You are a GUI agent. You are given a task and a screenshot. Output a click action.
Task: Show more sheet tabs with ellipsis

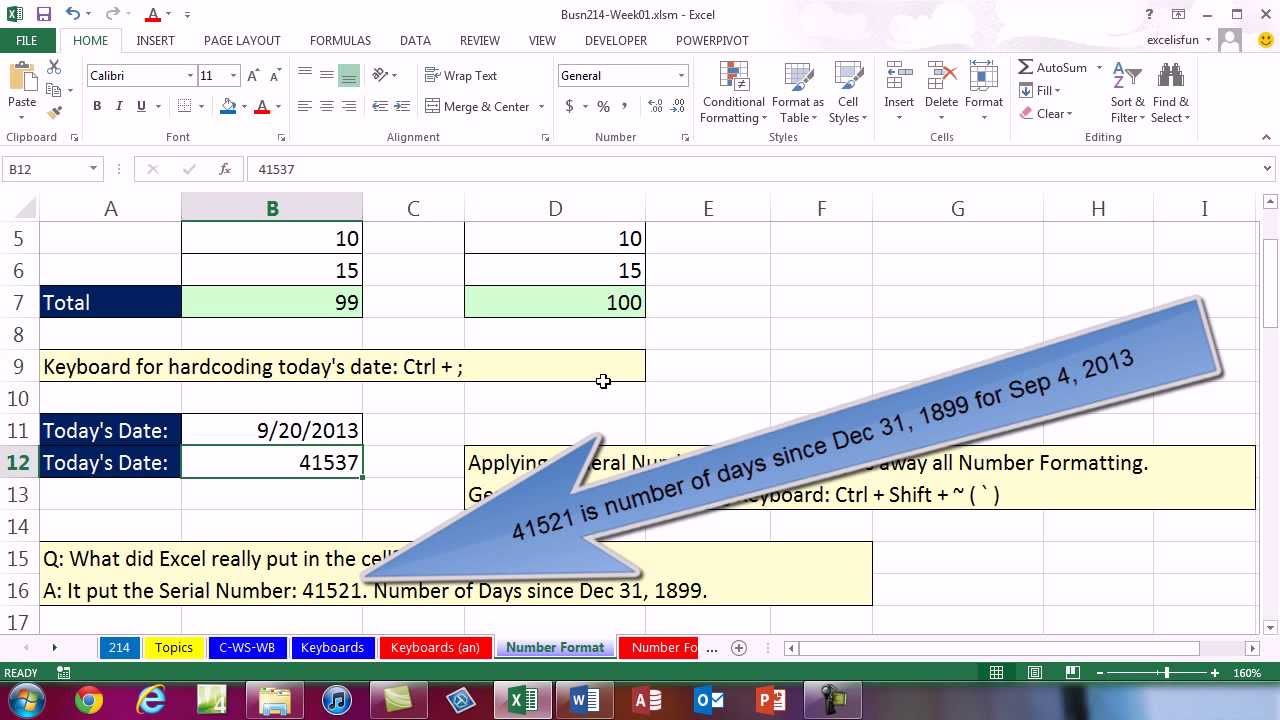point(712,647)
